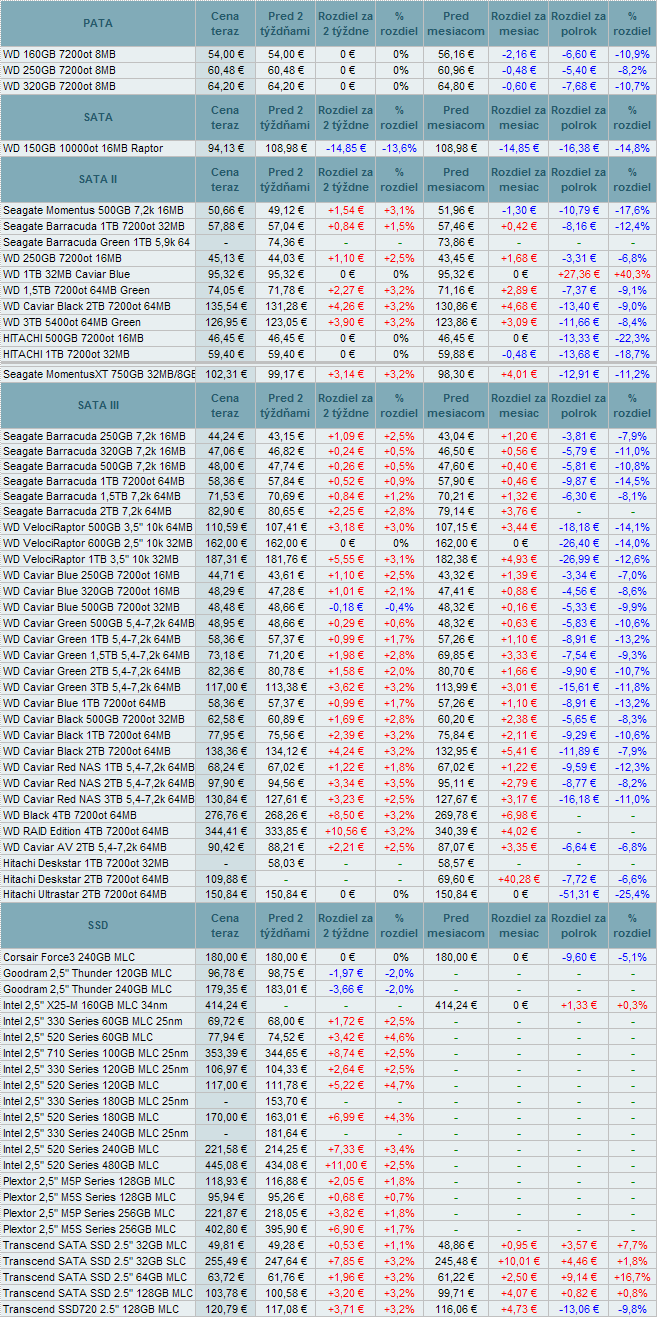Select Seagate MomentusXT 750GB 32MB/8GB name

click(x=98, y=373)
